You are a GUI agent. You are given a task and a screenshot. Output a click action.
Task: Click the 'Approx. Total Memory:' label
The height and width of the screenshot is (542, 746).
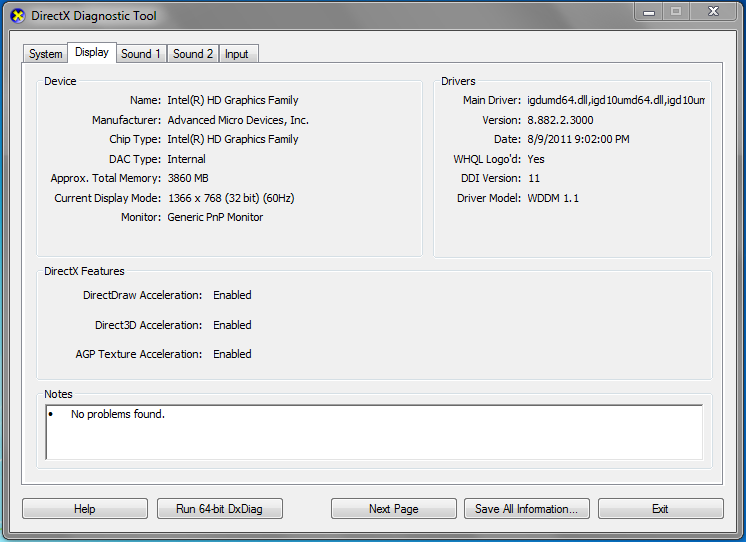106,178
